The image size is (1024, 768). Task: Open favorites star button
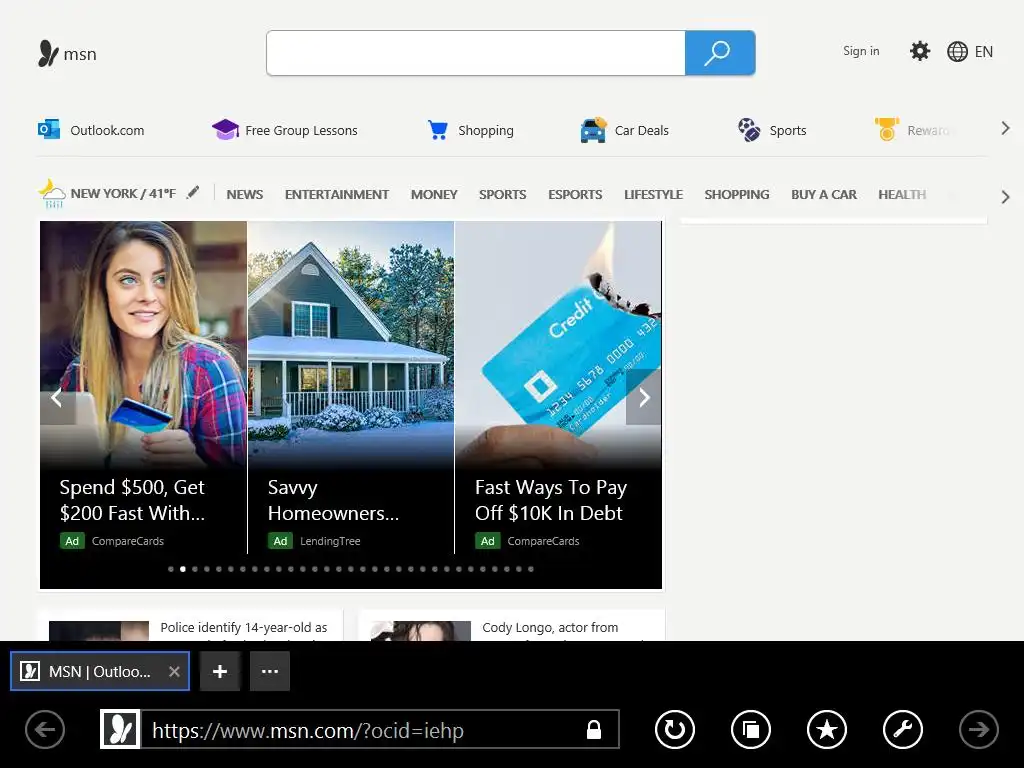[827, 729]
